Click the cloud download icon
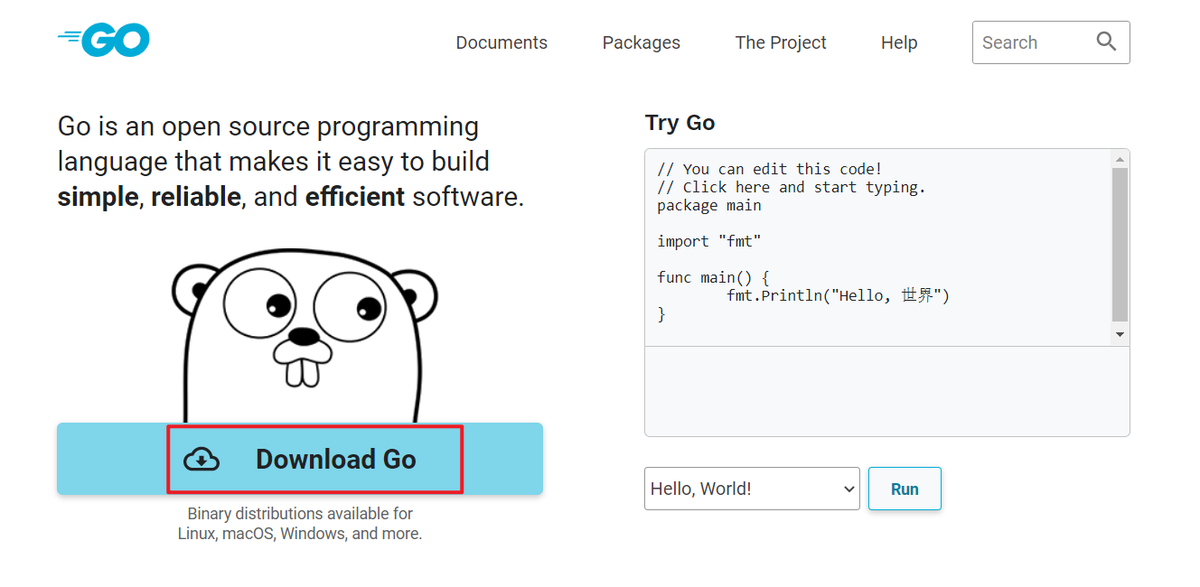Screen dimensions: 1200x587 202,459
